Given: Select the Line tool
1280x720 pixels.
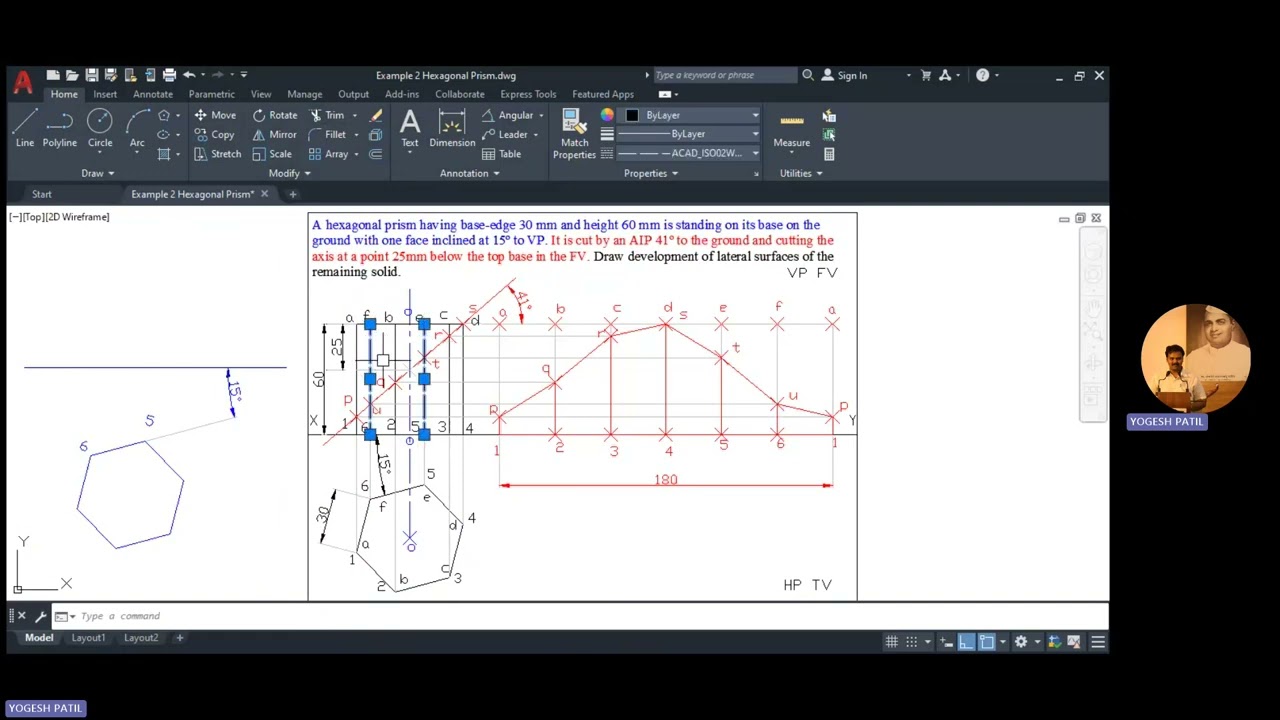Looking at the screenshot, I should [25, 128].
